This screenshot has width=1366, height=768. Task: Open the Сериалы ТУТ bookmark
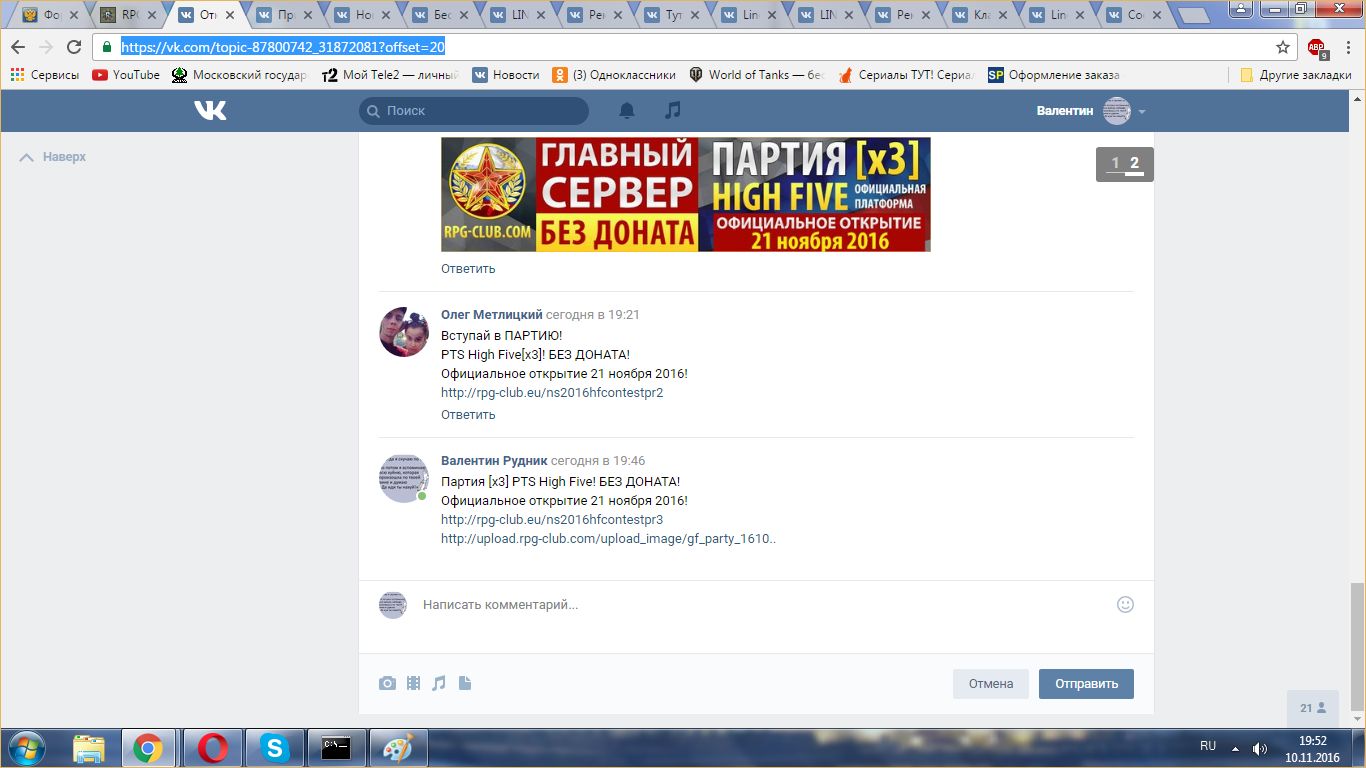[x=906, y=75]
